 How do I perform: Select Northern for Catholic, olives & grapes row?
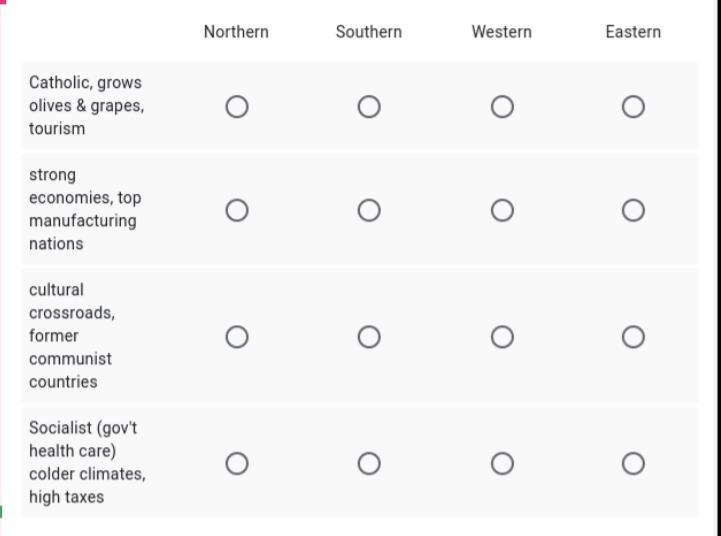coord(236,107)
